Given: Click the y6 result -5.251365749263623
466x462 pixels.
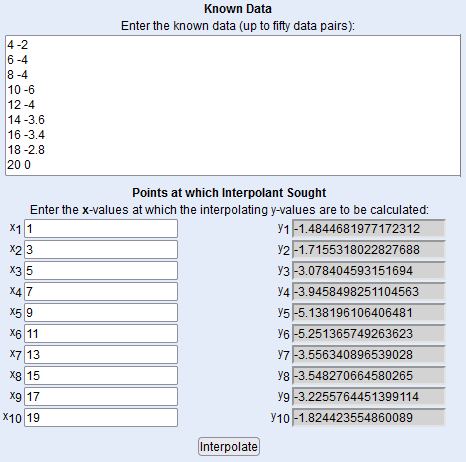Looking at the screenshot, I should click(x=369, y=334).
